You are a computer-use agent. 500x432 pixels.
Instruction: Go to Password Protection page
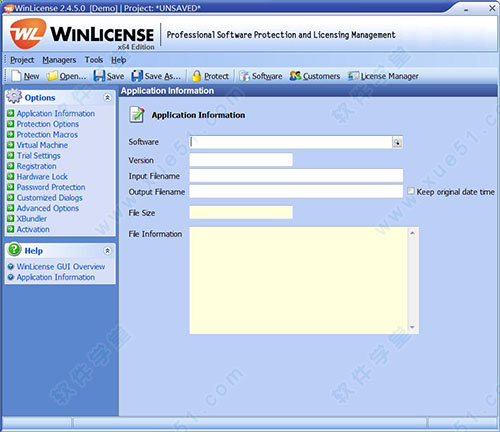coord(51,187)
